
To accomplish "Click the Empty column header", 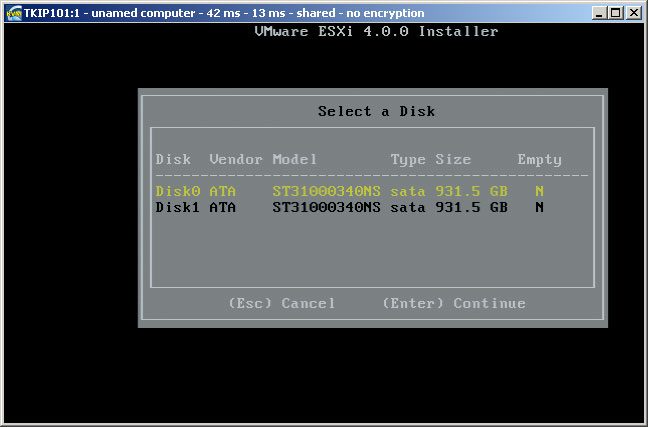I will point(539,160).
